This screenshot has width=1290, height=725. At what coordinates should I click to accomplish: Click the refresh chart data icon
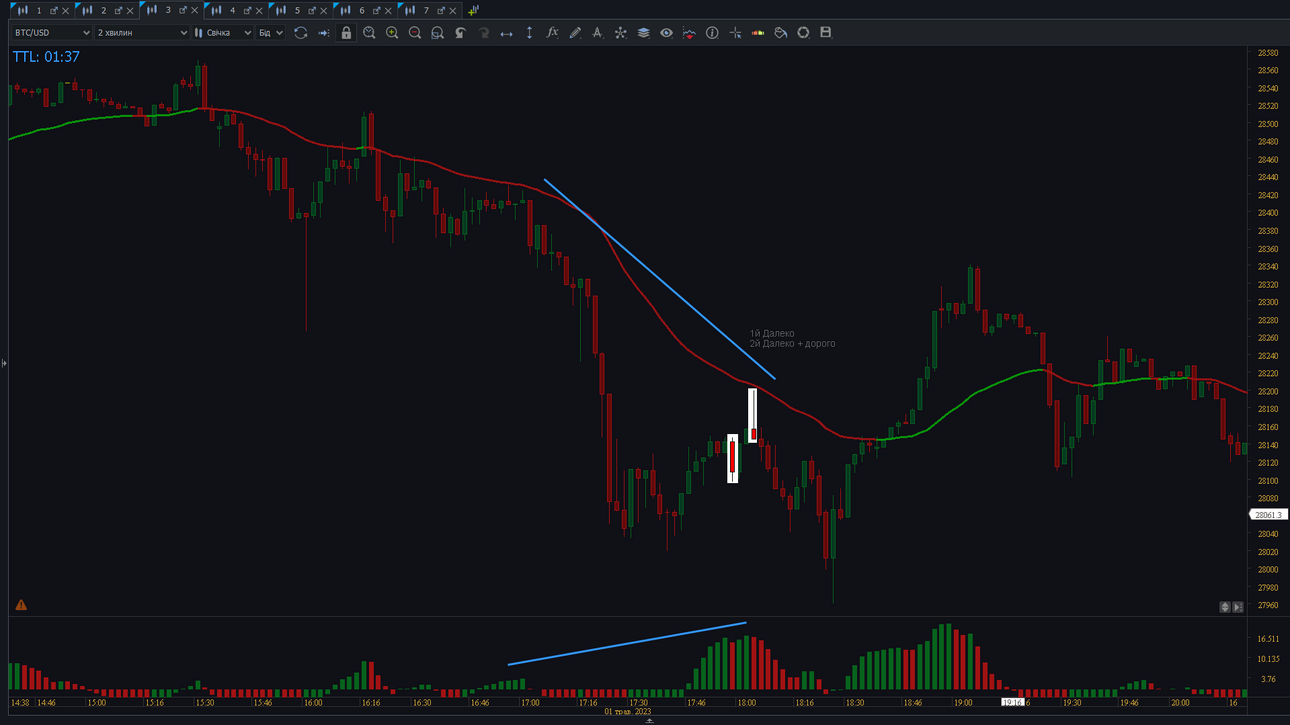point(300,33)
